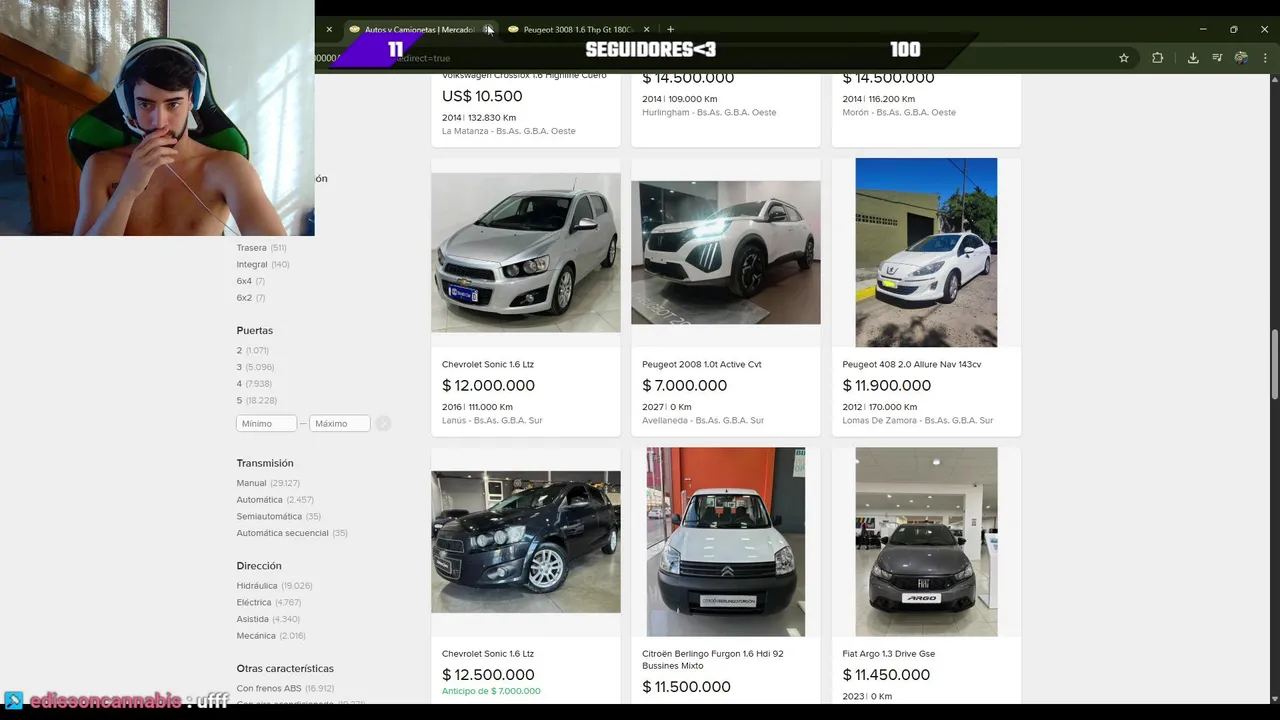Screen dimensions: 1280x720
Task: Switch to the Peugeot 3008 1.6 Thp tab
Action: [579, 29]
